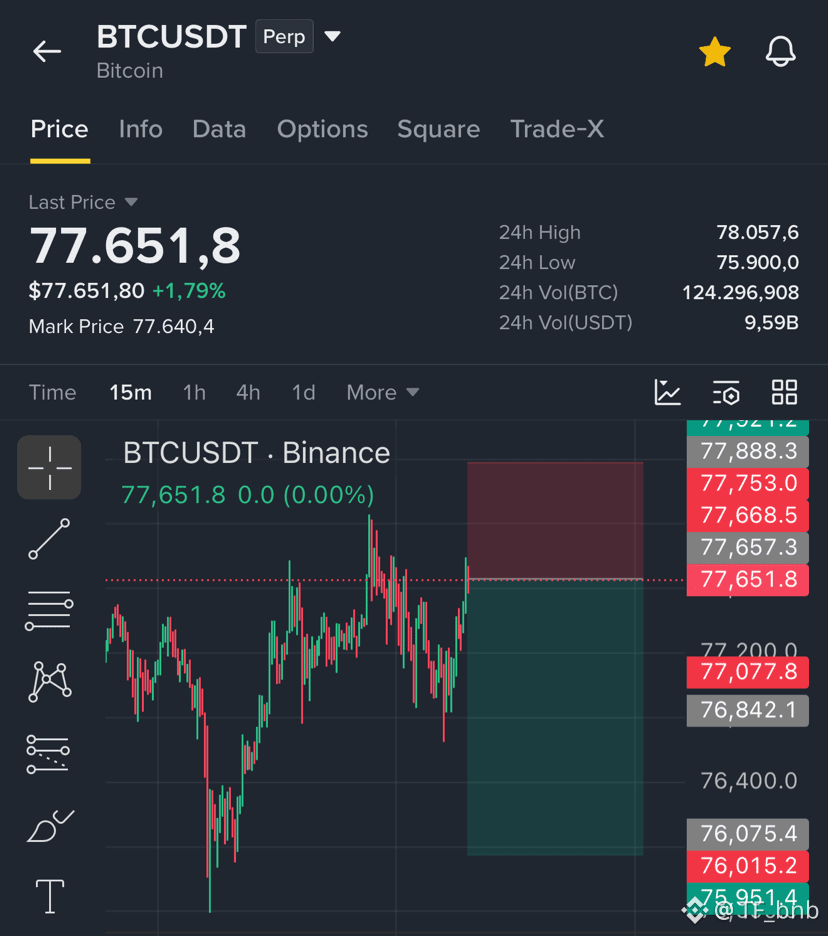Open the Options tab
The width and height of the screenshot is (828, 936).
point(322,129)
